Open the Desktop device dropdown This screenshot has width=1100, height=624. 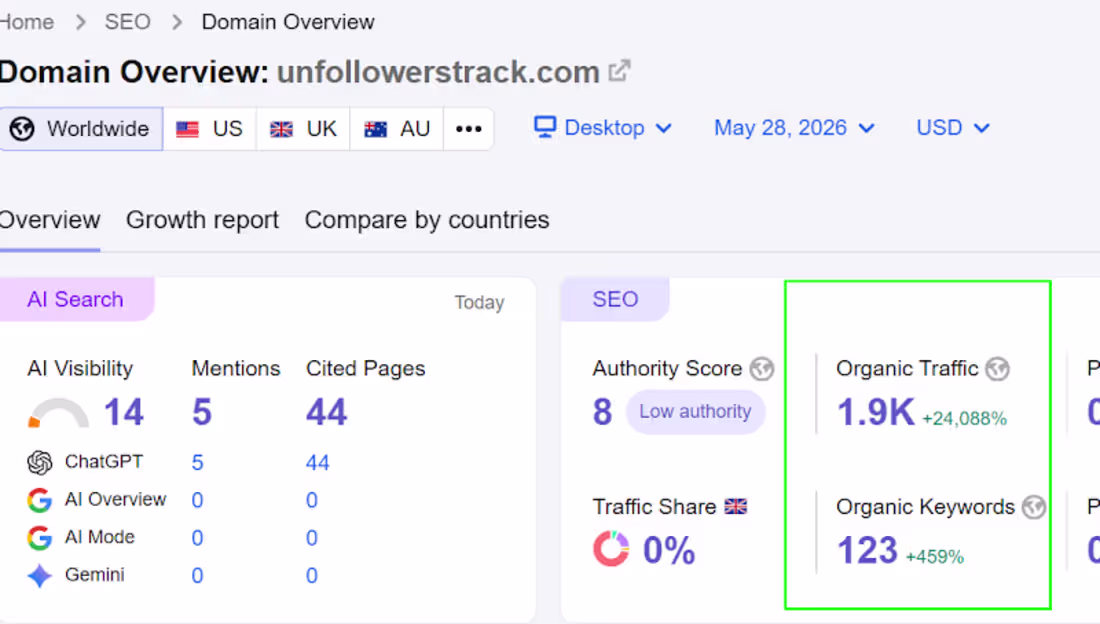[x=603, y=128]
